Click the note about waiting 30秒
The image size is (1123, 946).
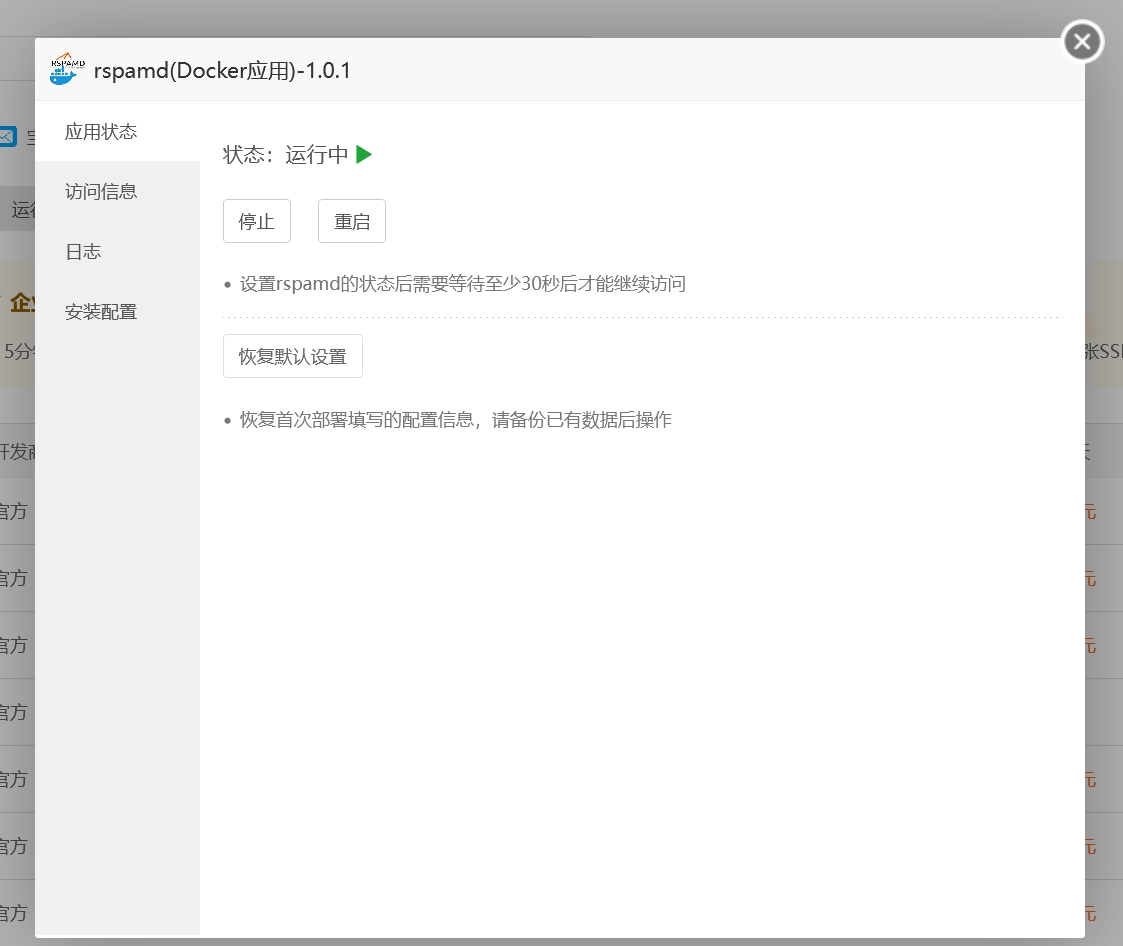463,284
